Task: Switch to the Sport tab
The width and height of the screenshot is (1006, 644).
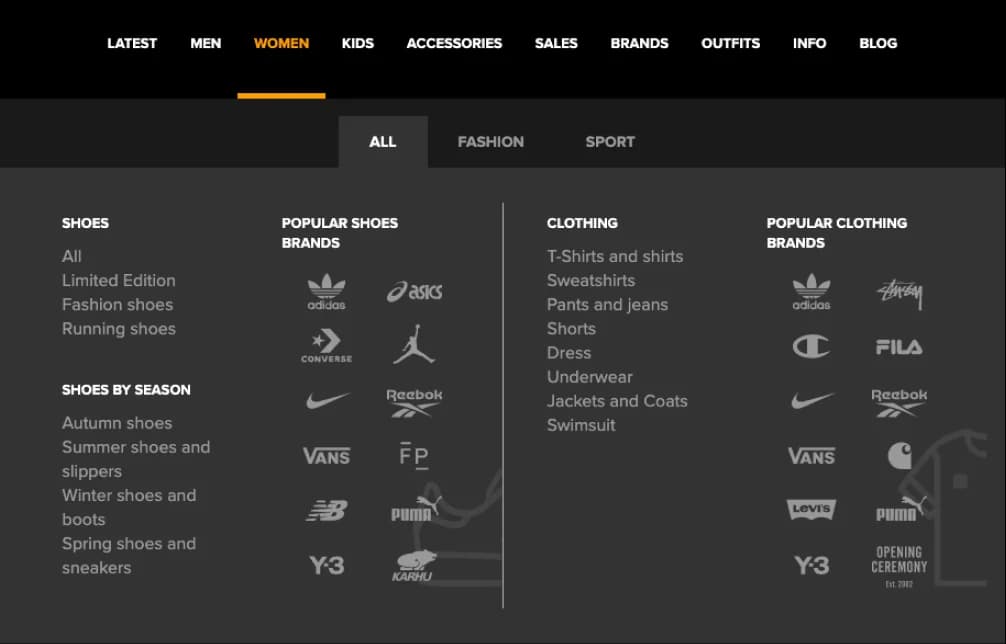Action: pyautogui.click(x=610, y=142)
